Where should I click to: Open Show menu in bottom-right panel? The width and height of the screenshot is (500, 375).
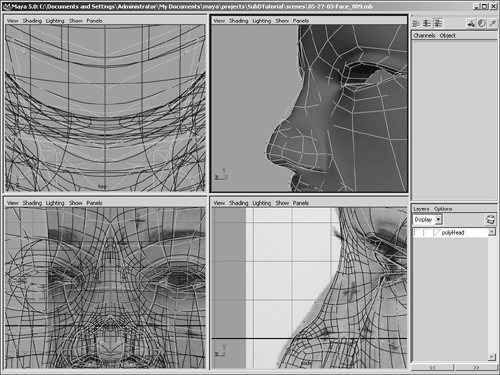tap(282, 203)
